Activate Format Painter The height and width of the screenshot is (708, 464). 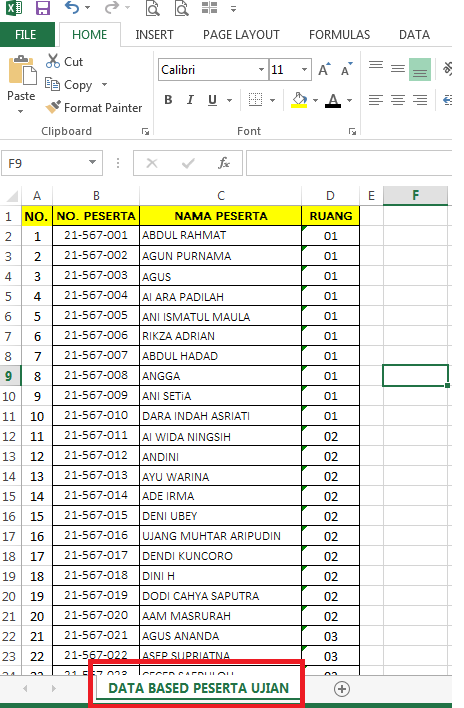[94, 107]
